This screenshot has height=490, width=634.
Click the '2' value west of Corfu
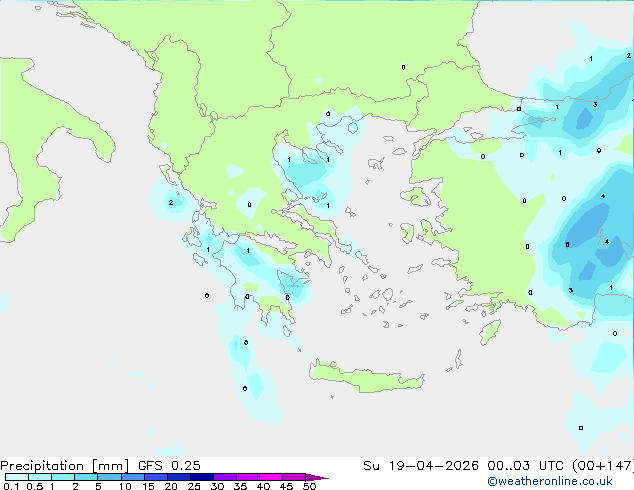click(x=171, y=203)
